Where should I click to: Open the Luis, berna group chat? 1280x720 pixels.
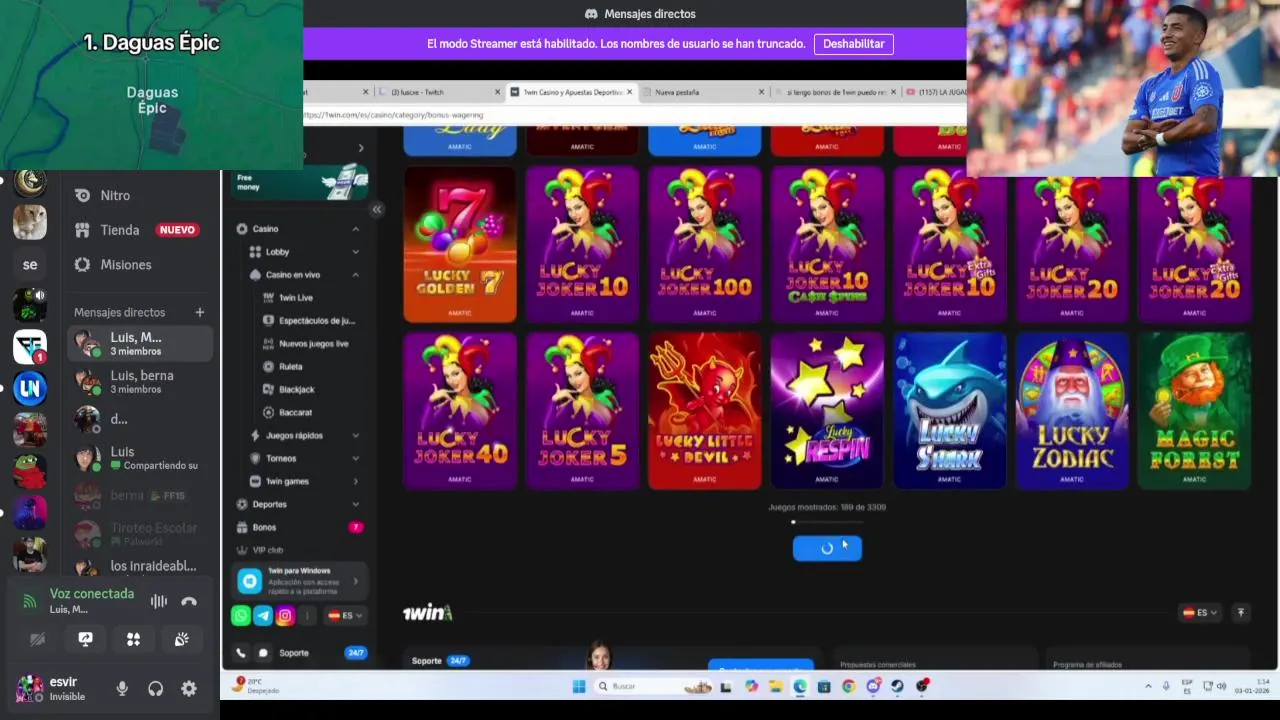pyautogui.click(x=141, y=382)
